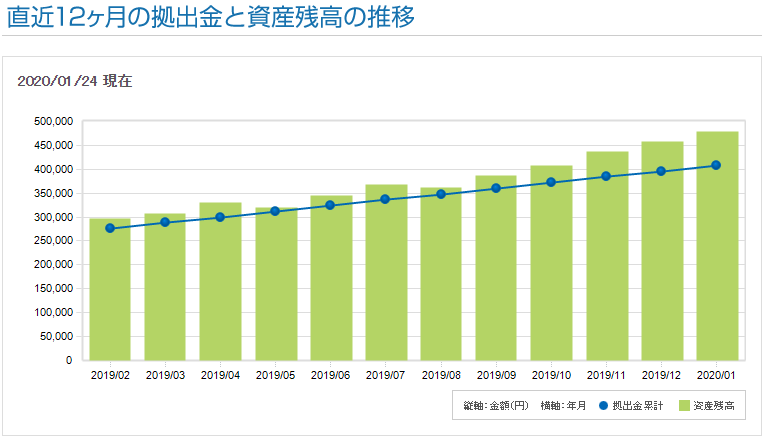The width and height of the screenshot is (764, 438).
Task: Click the 100,000 y-axis label
Action: tap(54, 312)
